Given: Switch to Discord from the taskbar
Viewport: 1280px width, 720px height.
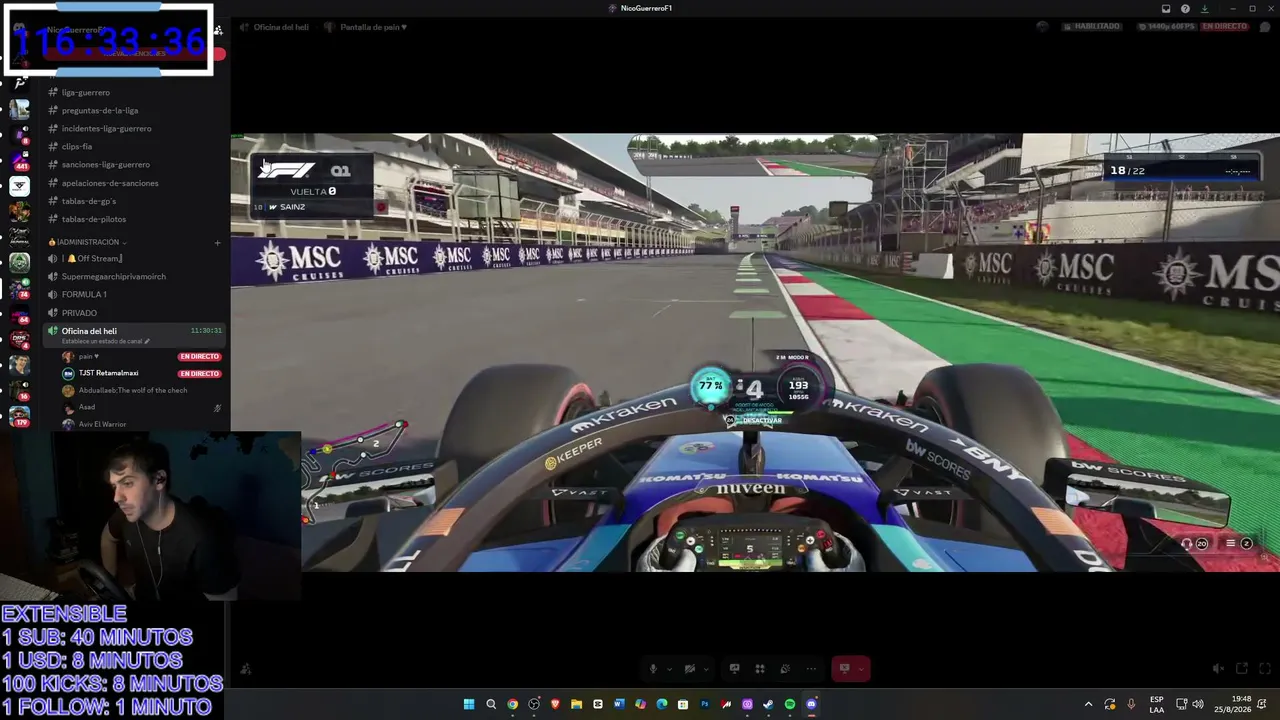Looking at the screenshot, I should [811, 704].
